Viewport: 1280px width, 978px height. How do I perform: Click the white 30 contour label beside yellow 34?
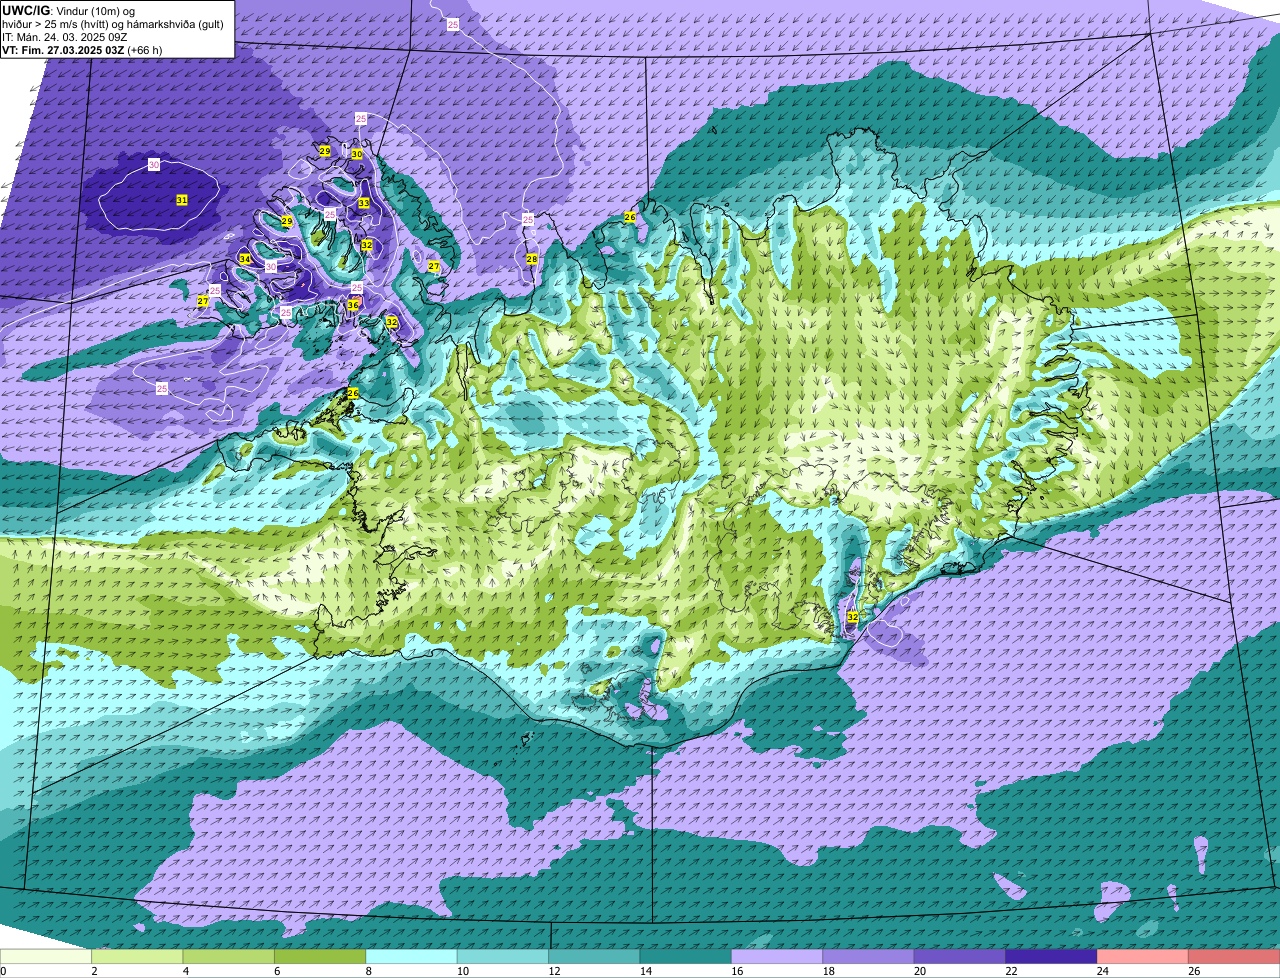(271, 267)
